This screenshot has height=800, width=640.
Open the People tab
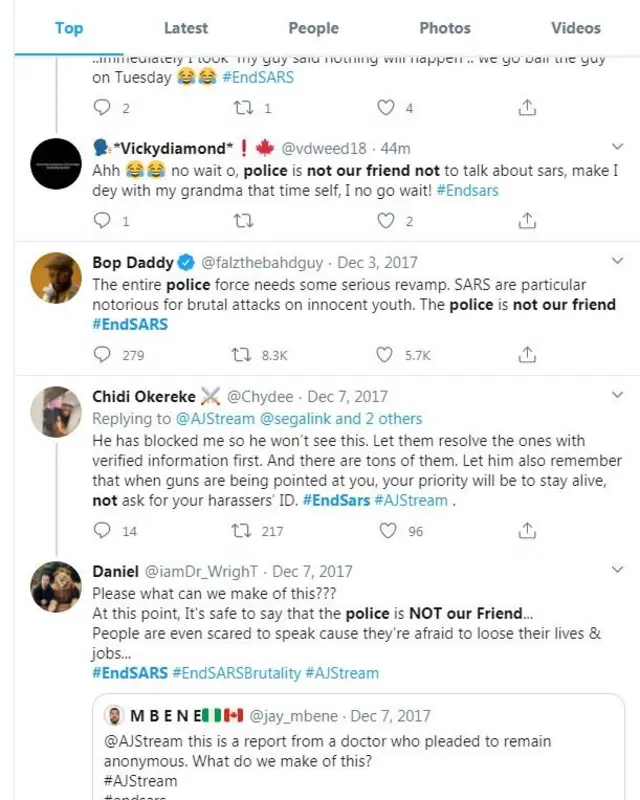click(313, 28)
